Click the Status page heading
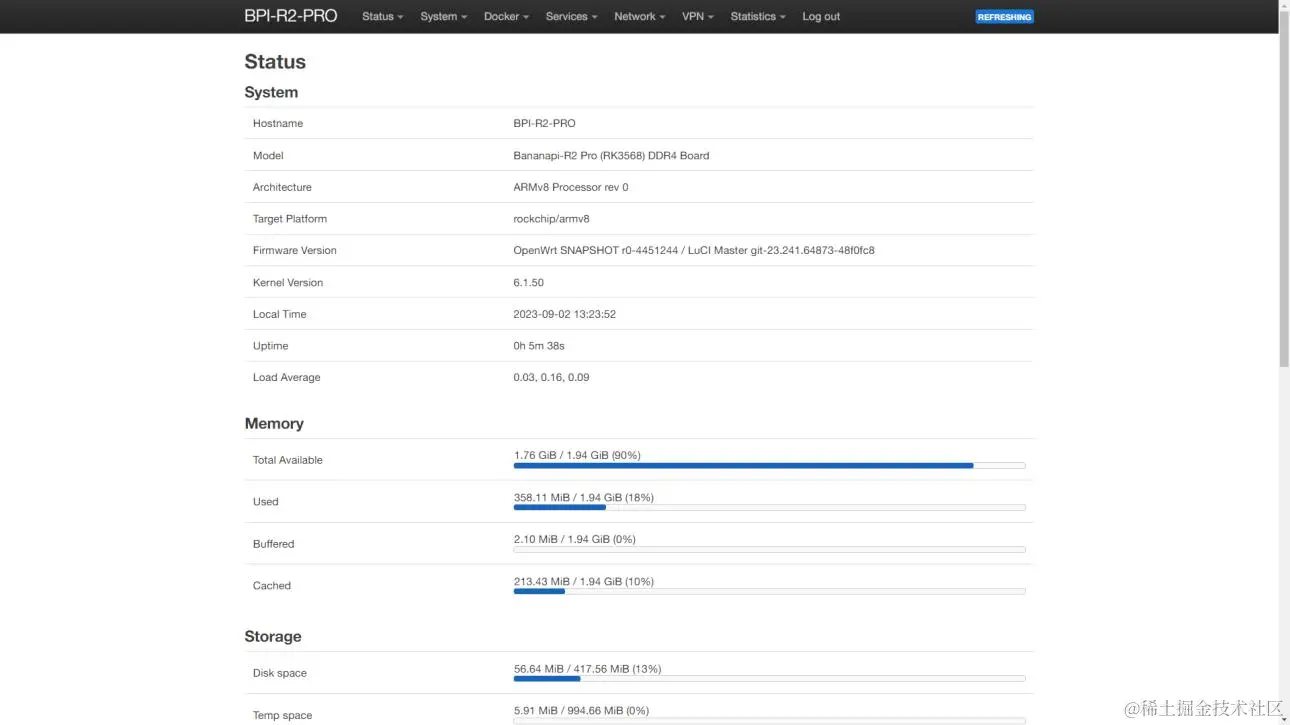 pyautogui.click(x=275, y=62)
